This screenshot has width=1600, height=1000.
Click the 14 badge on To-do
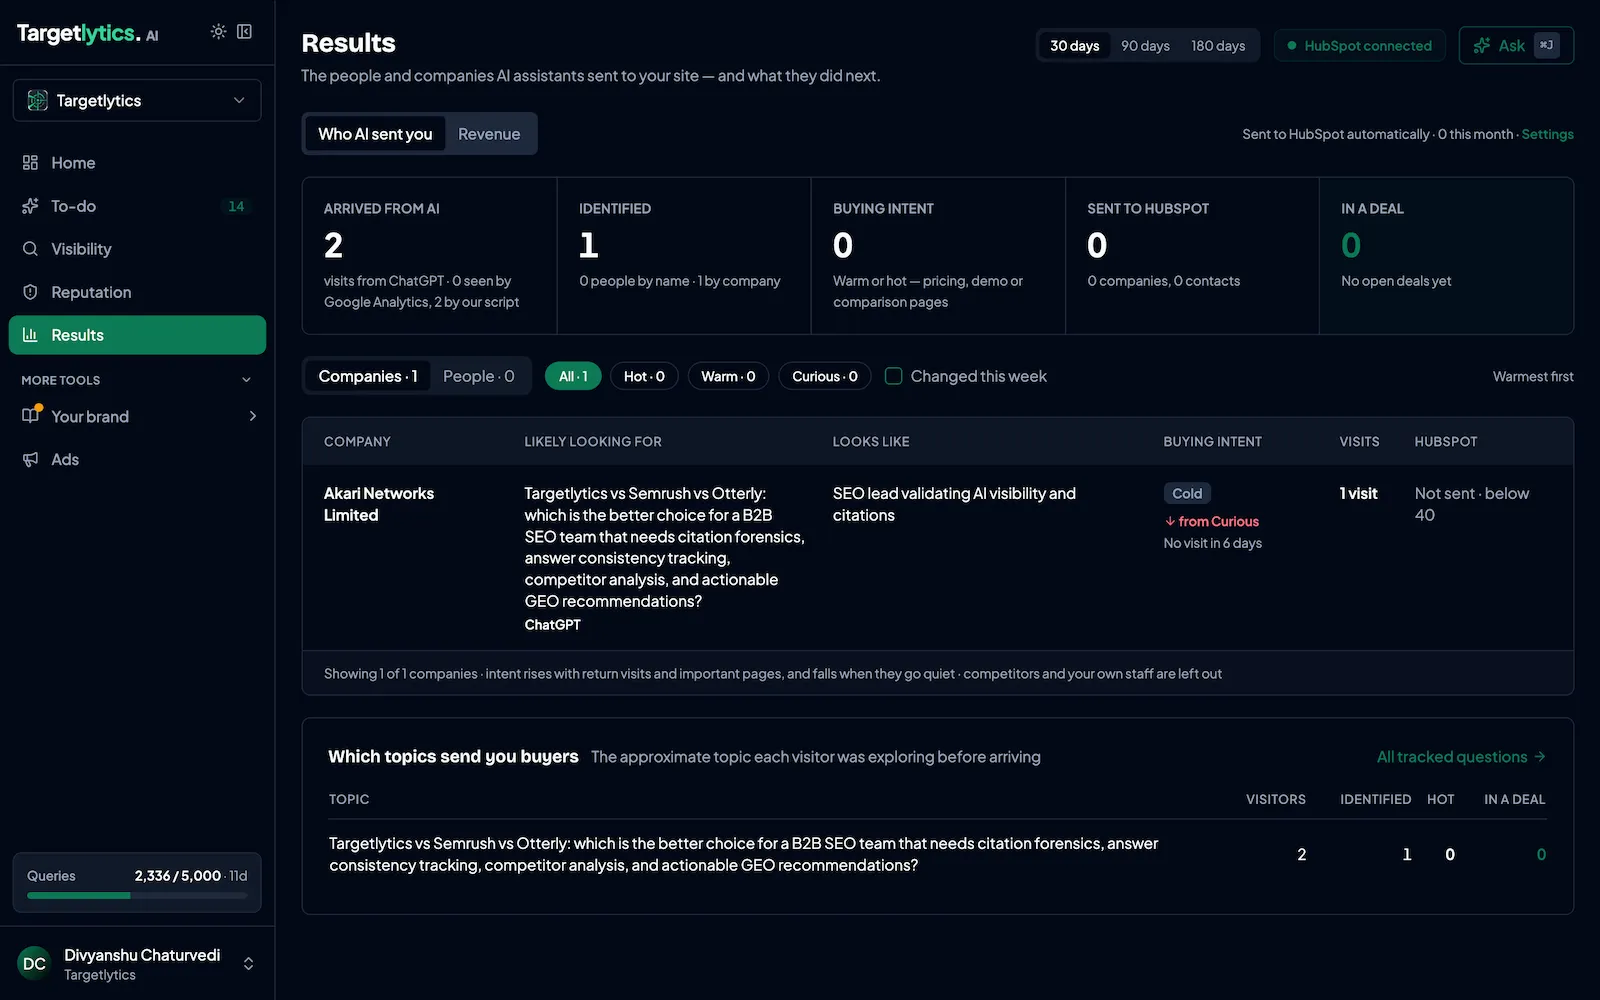(x=236, y=206)
